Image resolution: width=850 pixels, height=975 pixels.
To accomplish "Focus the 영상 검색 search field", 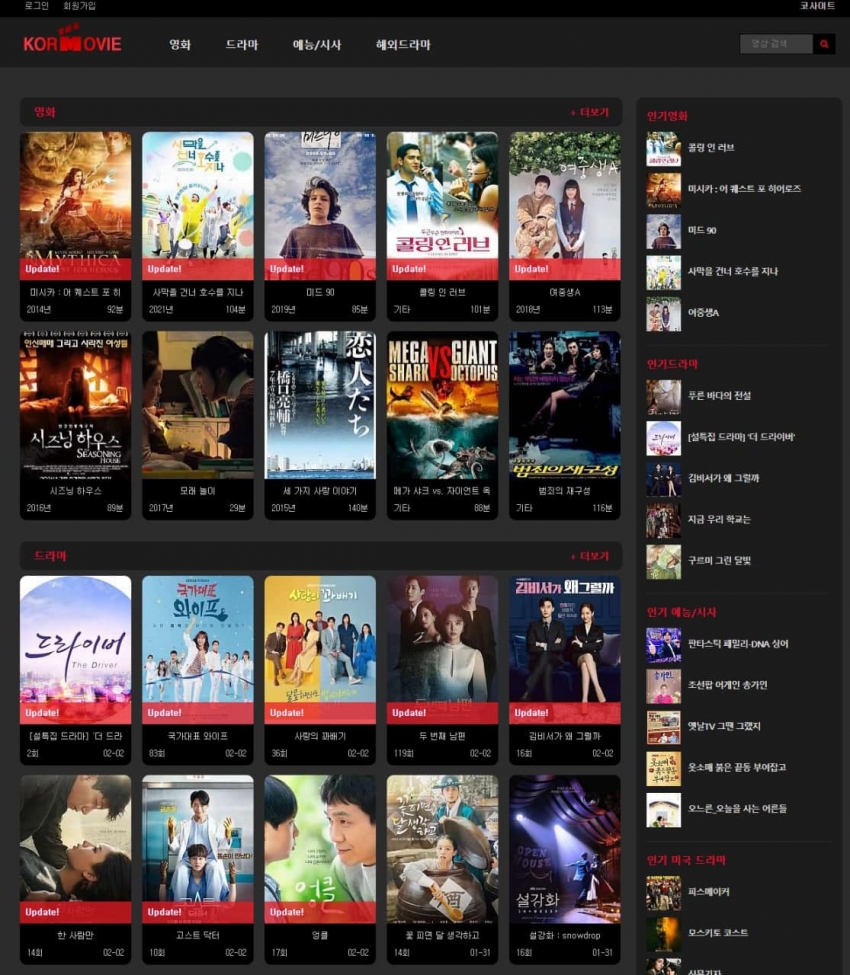I will pyautogui.click(x=776, y=44).
